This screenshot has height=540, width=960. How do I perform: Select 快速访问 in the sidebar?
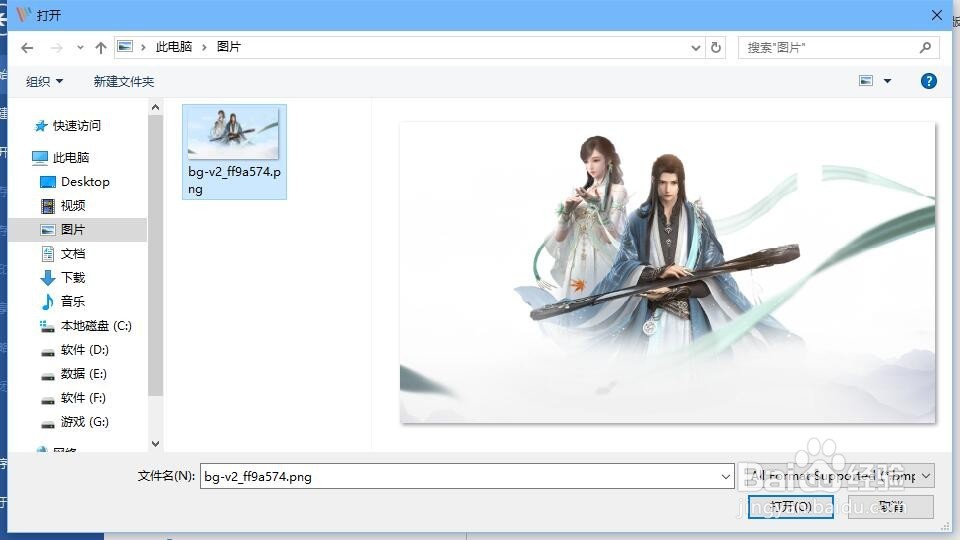(77, 126)
